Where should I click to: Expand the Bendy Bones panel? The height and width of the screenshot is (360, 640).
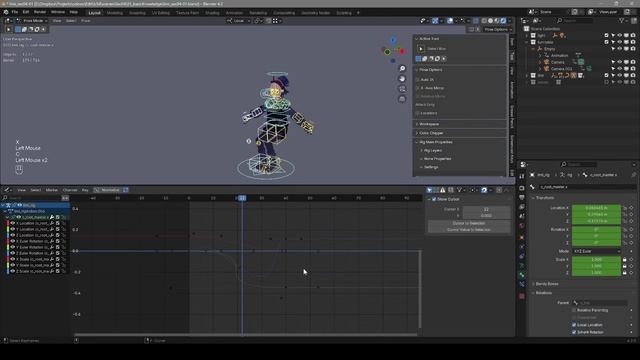click(x=547, y=284)
